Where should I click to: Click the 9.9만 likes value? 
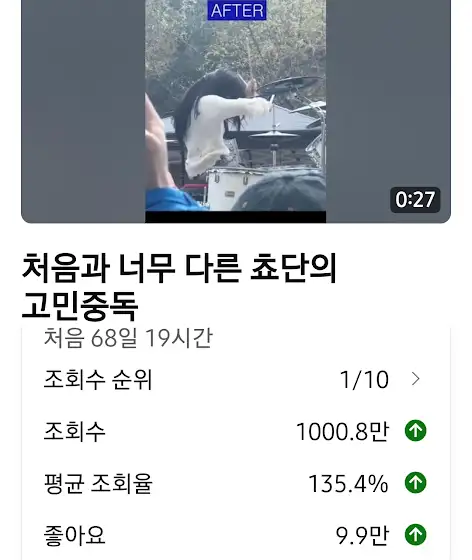coord(362,536)
